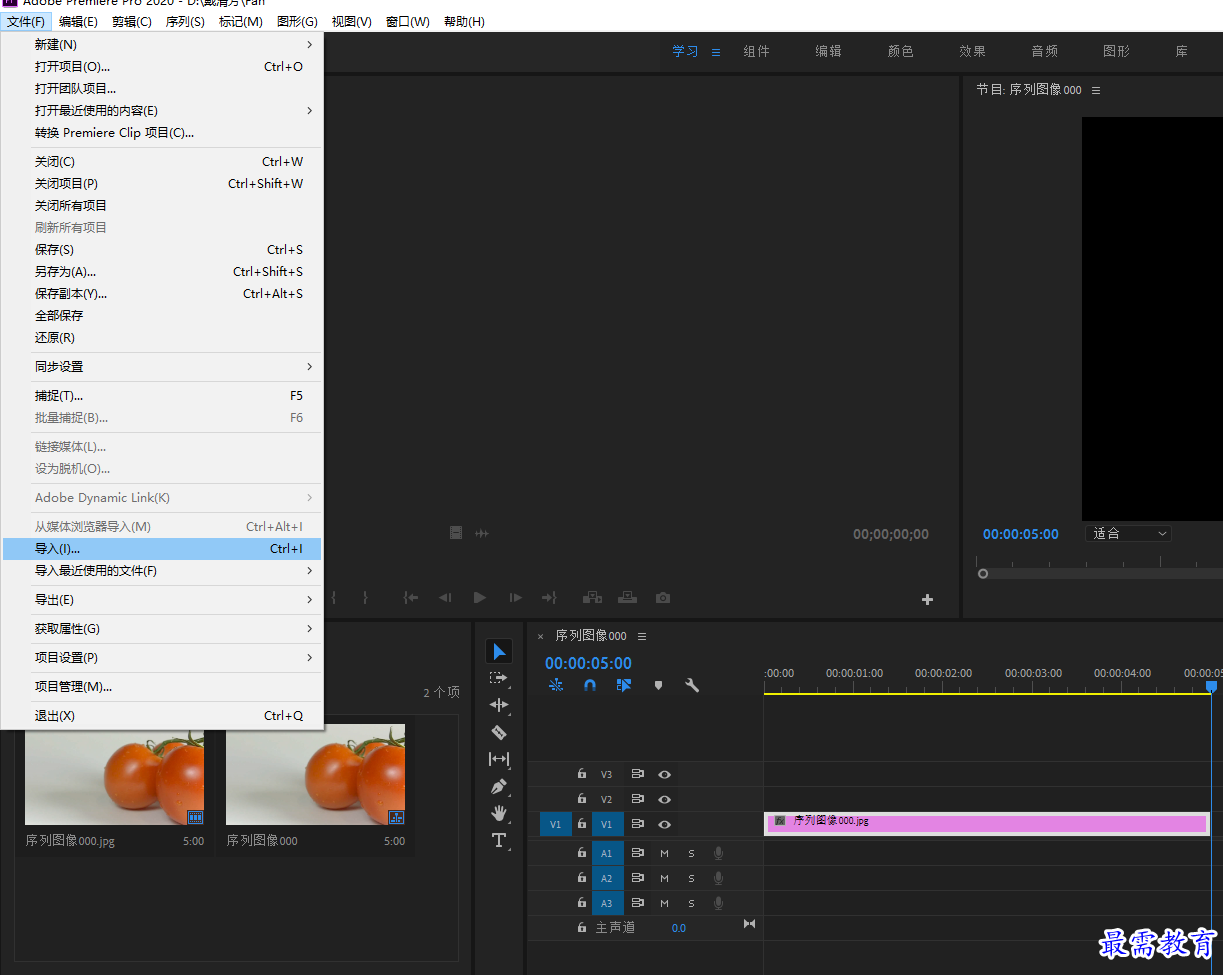The height and width of the screenshot is (975, 1223).
Task: Toggle sync lock on track V3
Action: pyautogui.click(x=637, y=774)
